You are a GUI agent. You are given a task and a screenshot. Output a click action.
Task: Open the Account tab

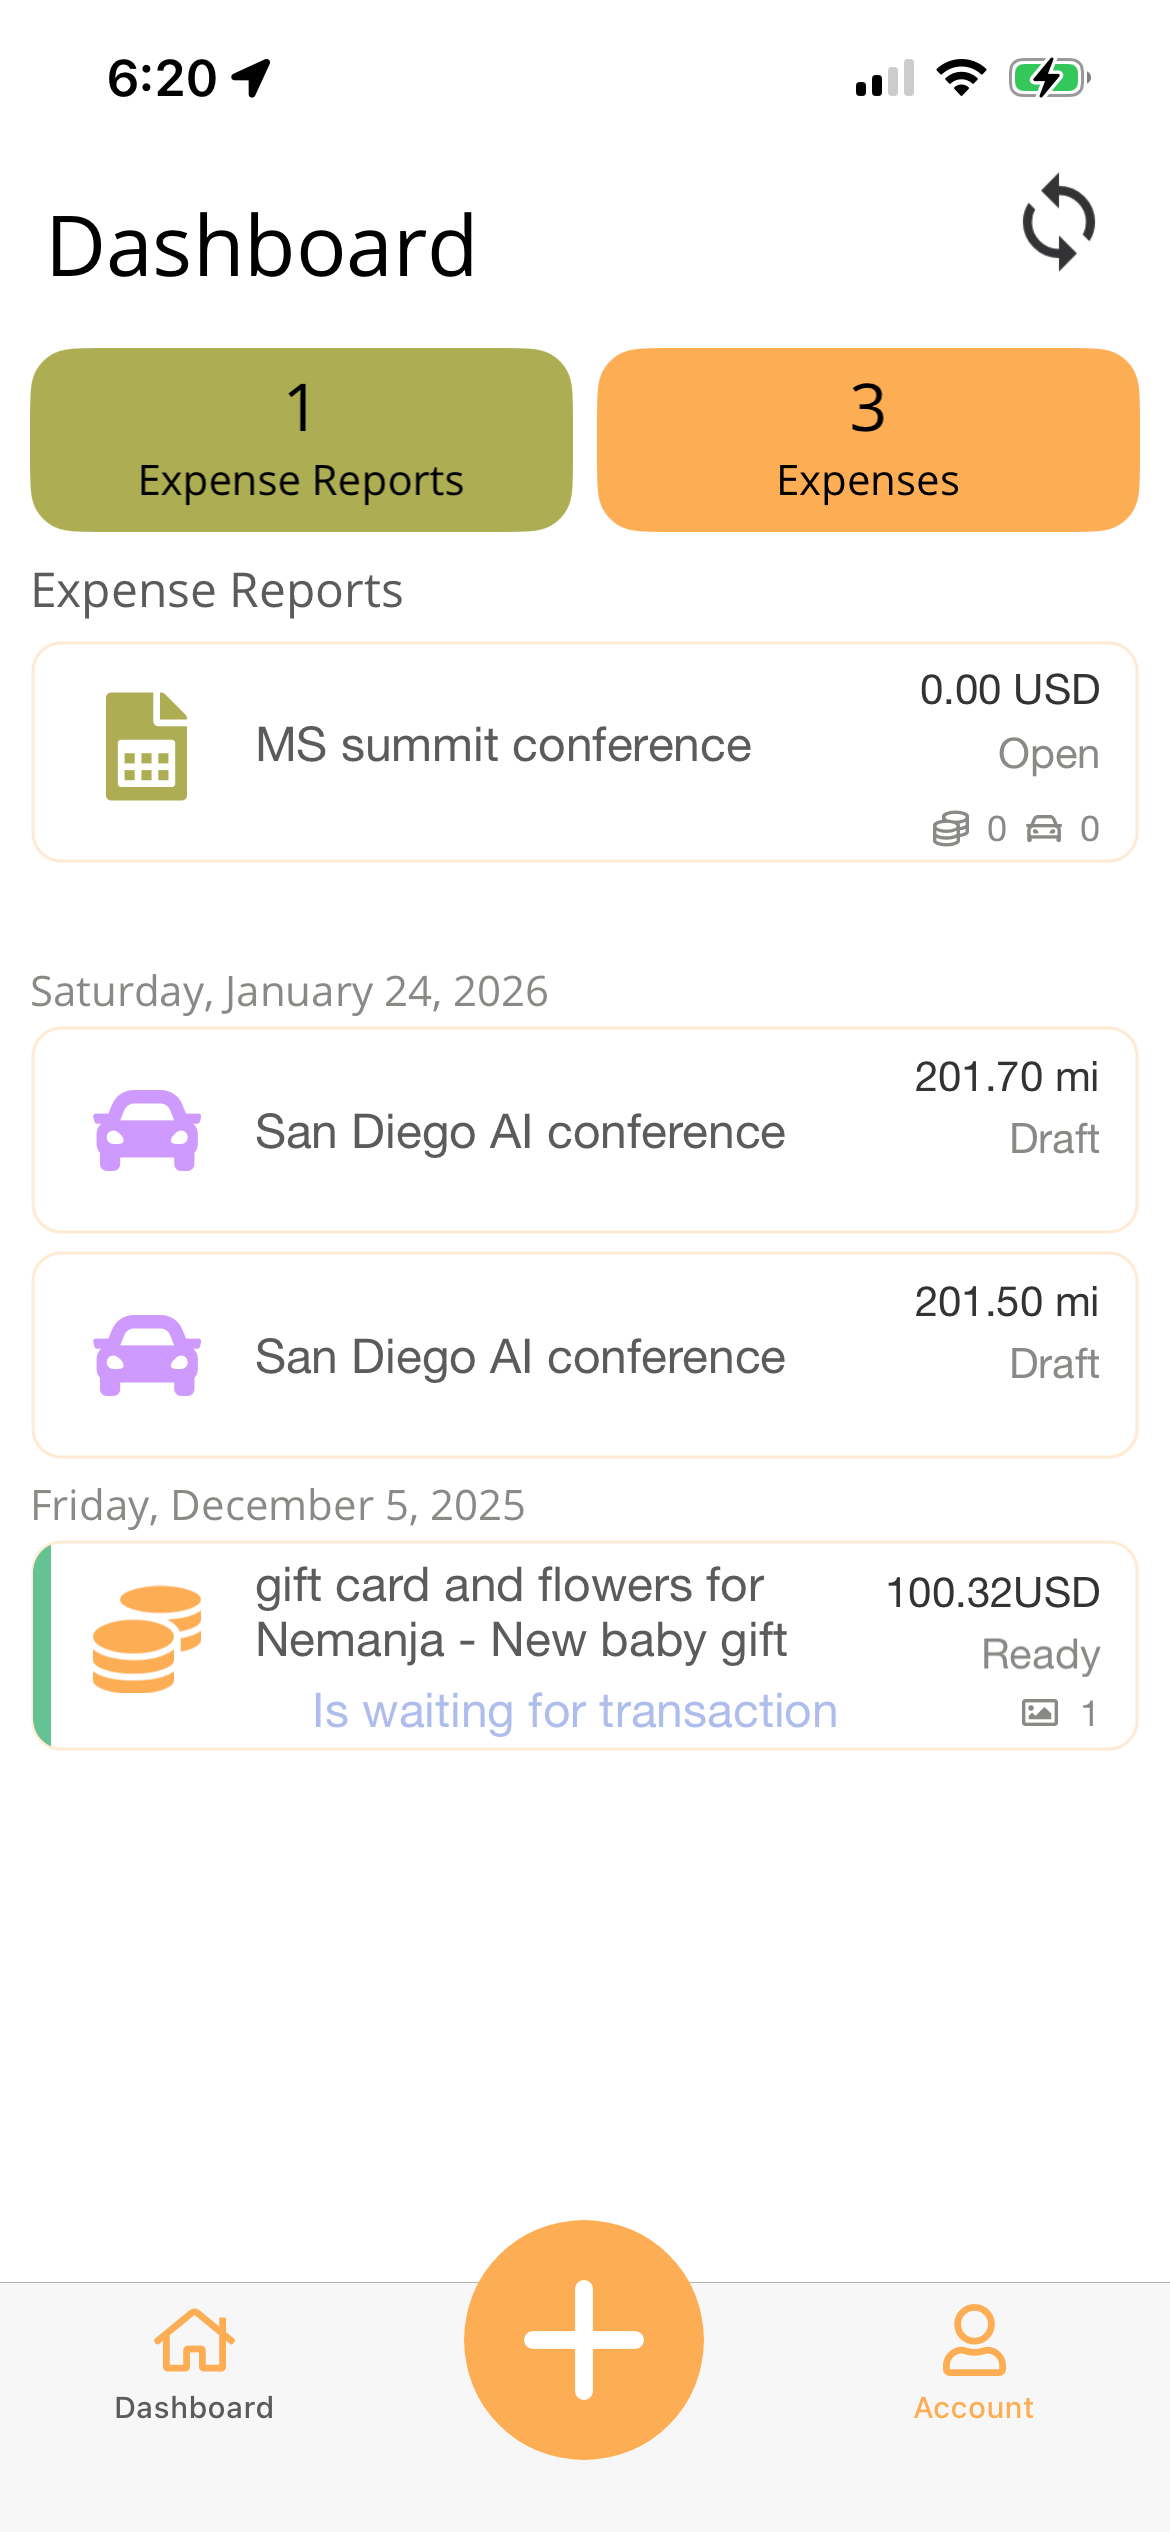tap(973, 2362)
